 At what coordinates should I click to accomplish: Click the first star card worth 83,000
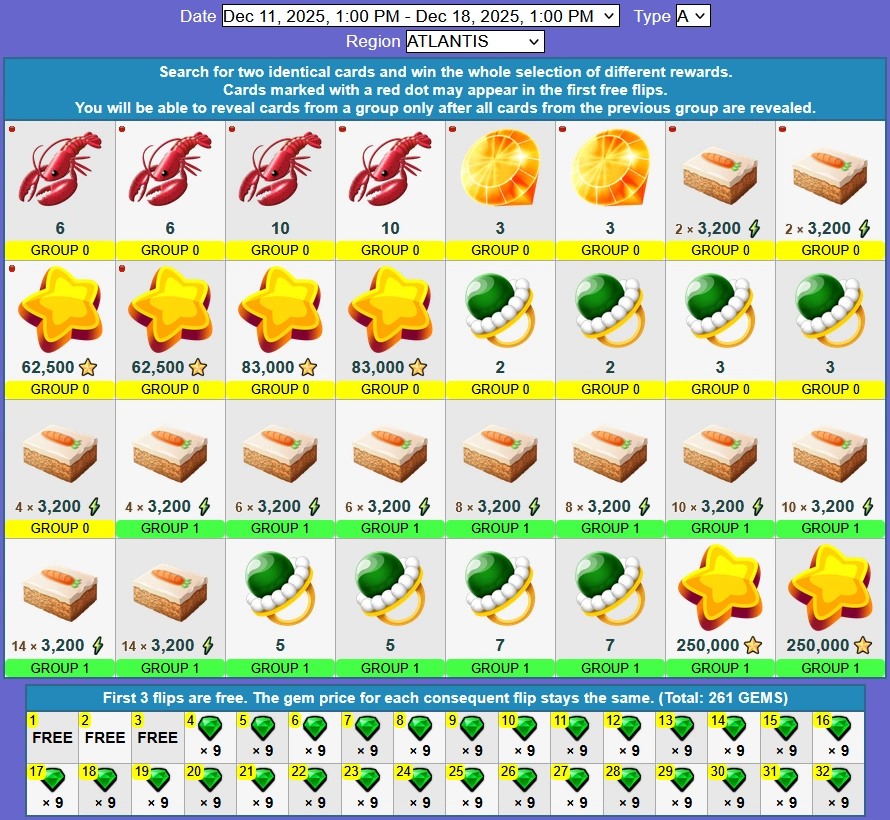(x=280, y=330)
